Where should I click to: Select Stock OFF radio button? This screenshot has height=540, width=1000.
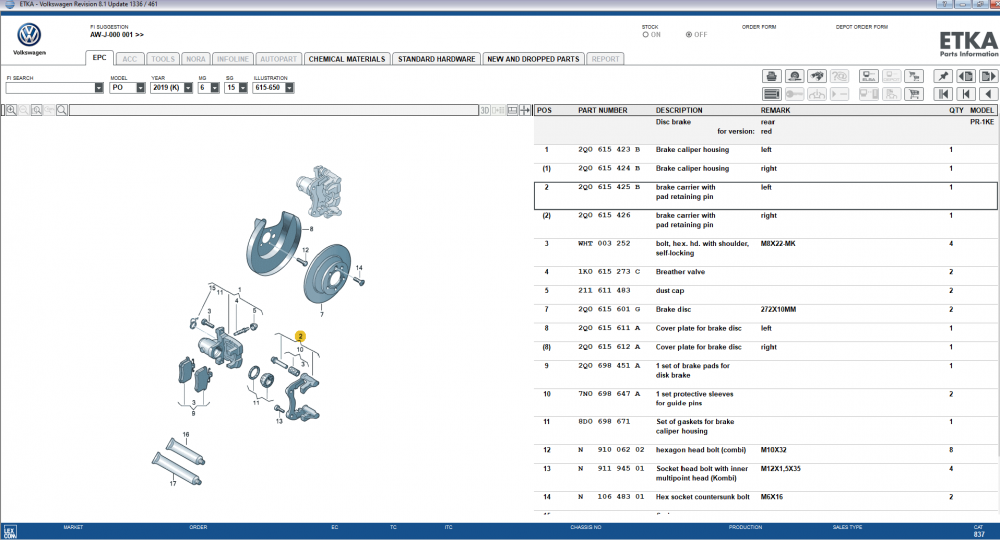pos(689,34)
